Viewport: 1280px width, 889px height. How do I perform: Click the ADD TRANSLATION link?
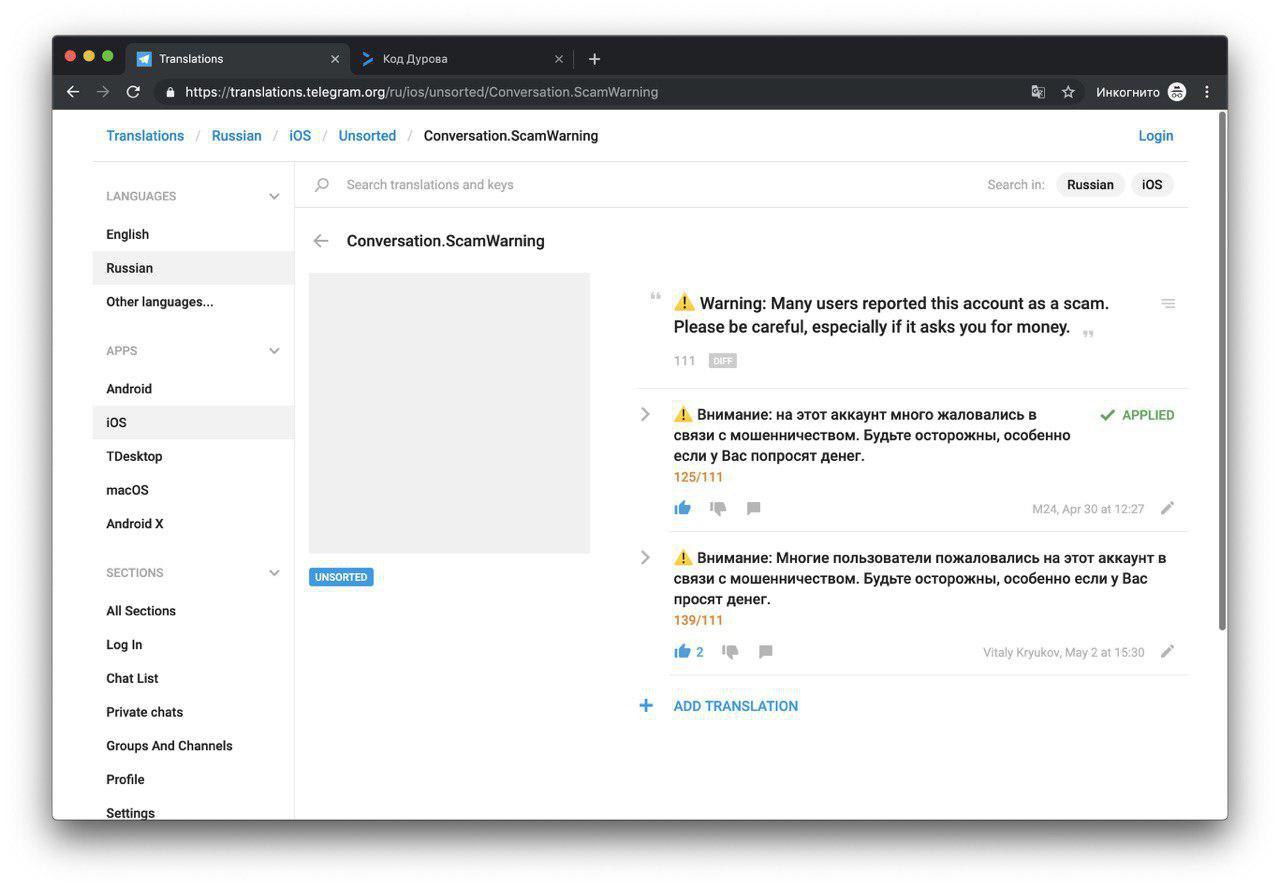coord(736,706)
